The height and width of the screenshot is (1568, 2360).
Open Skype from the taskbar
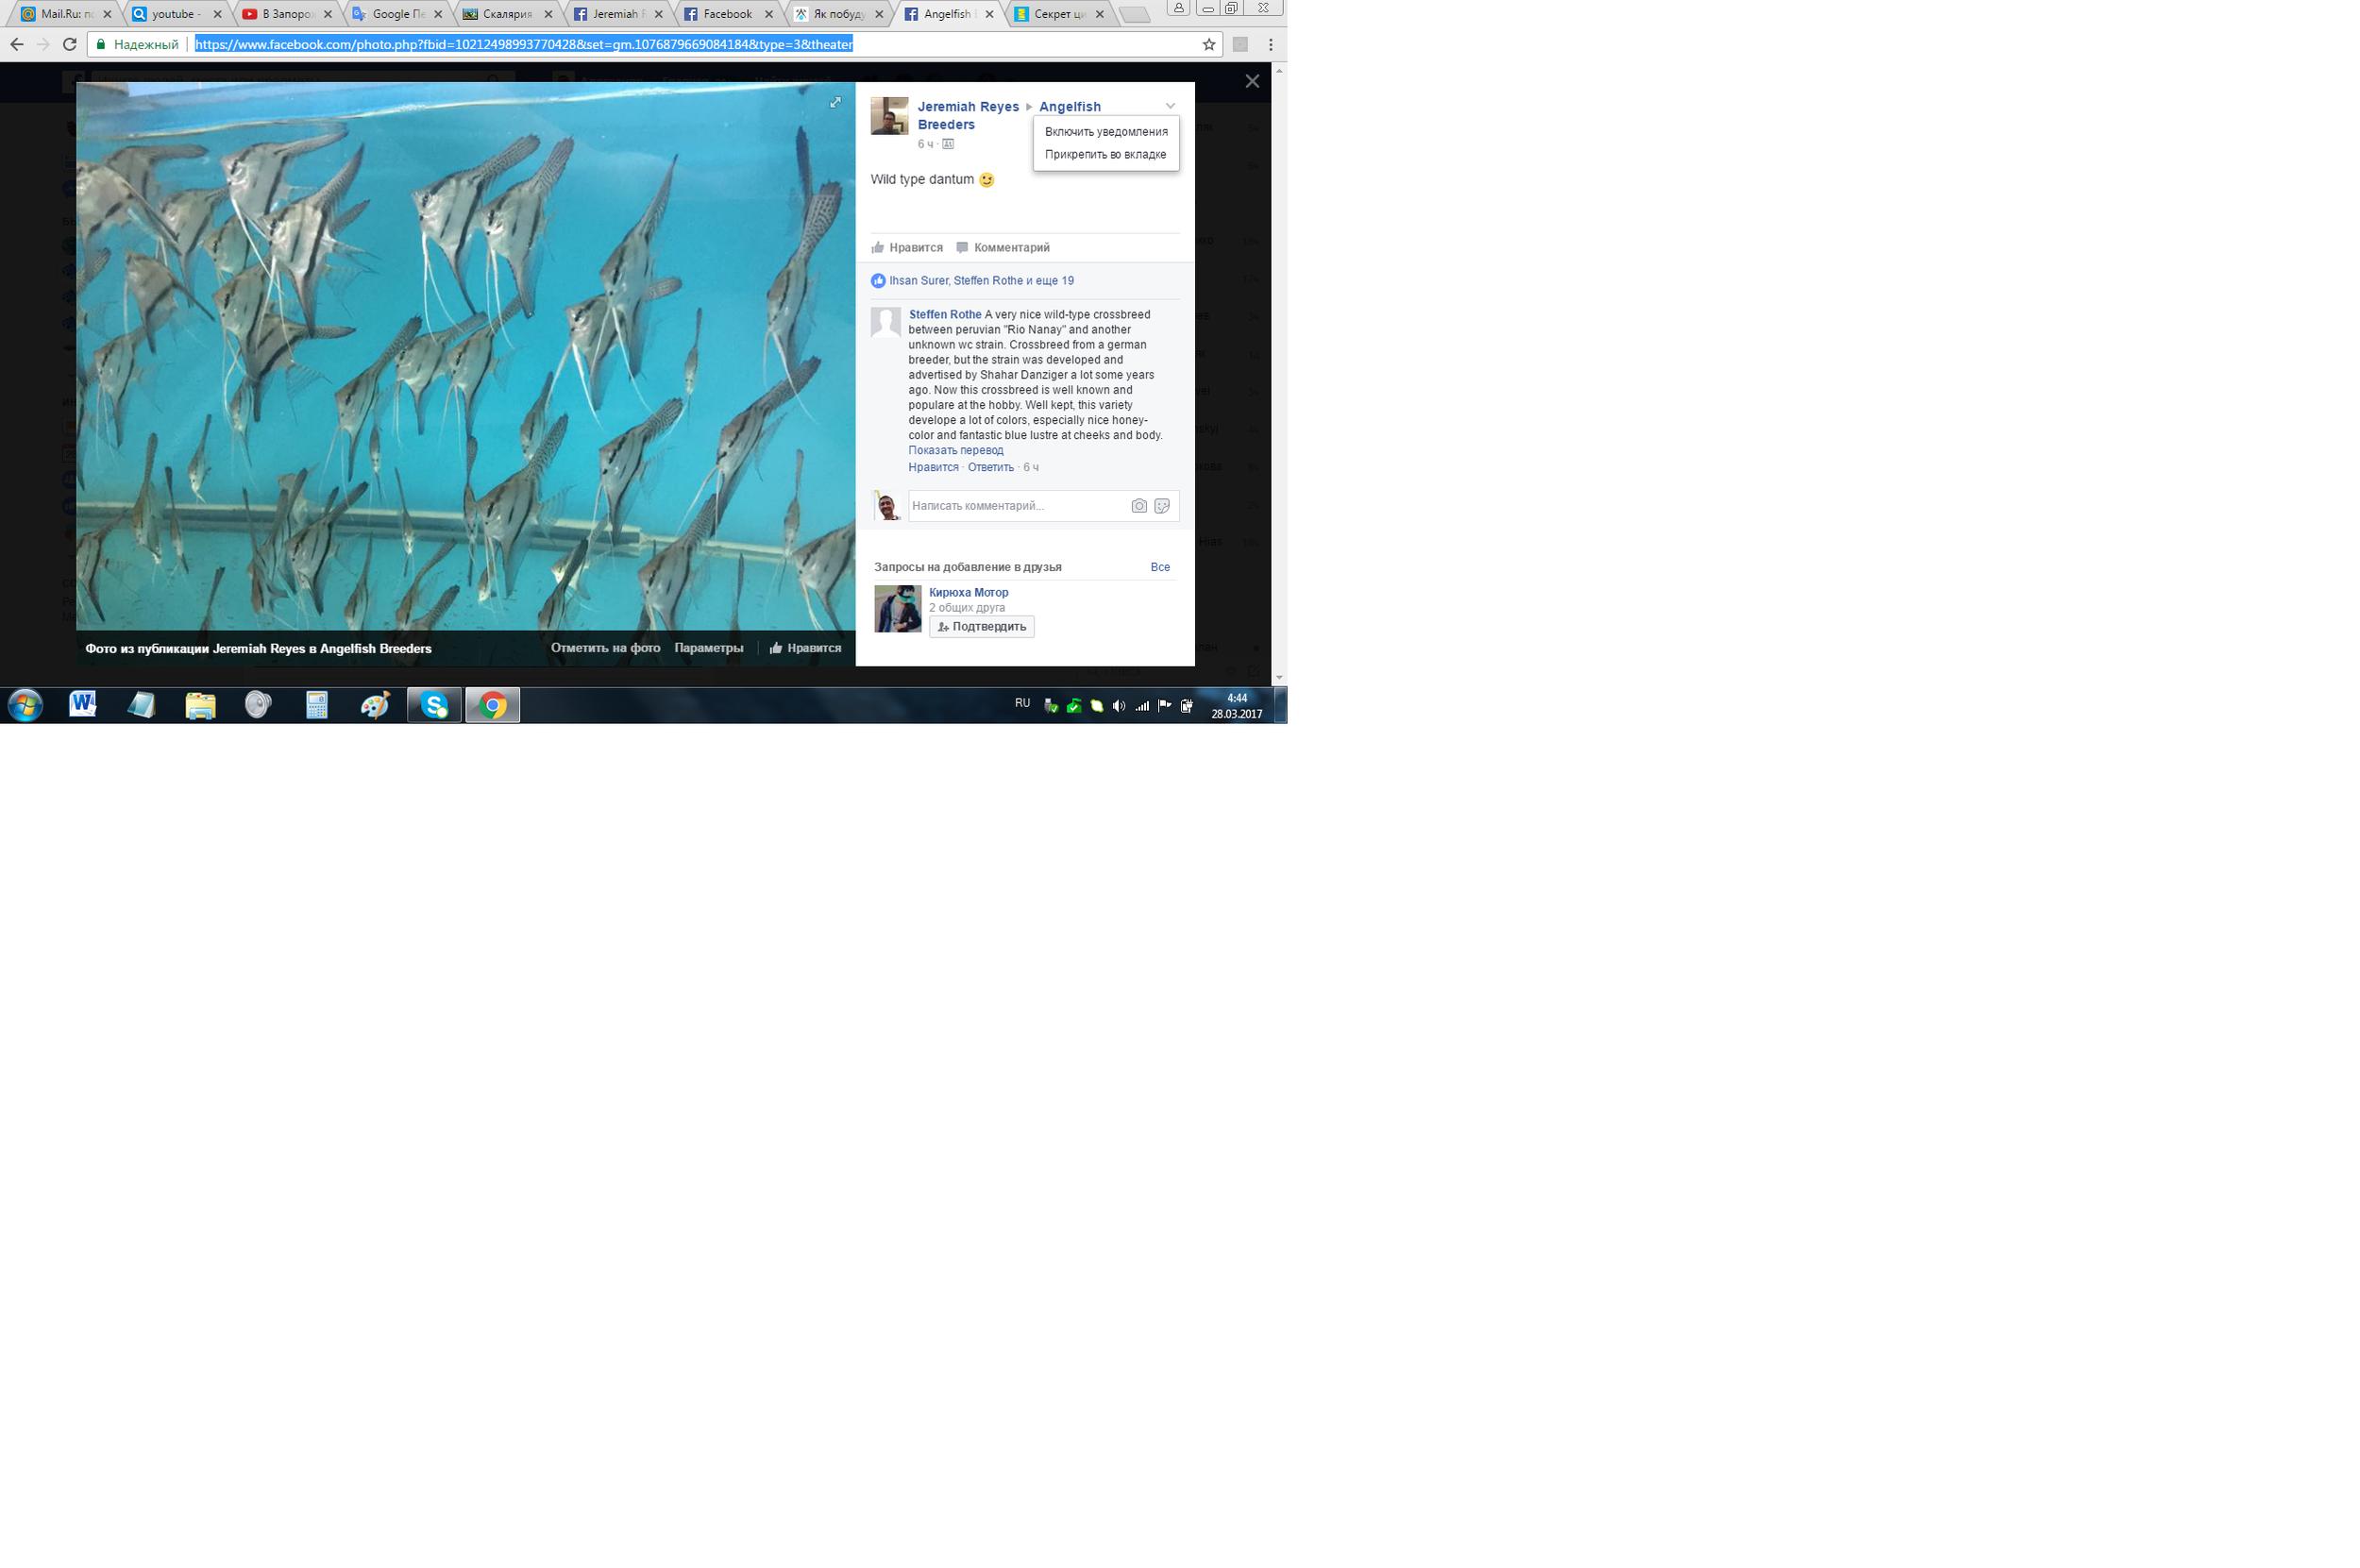434,705
